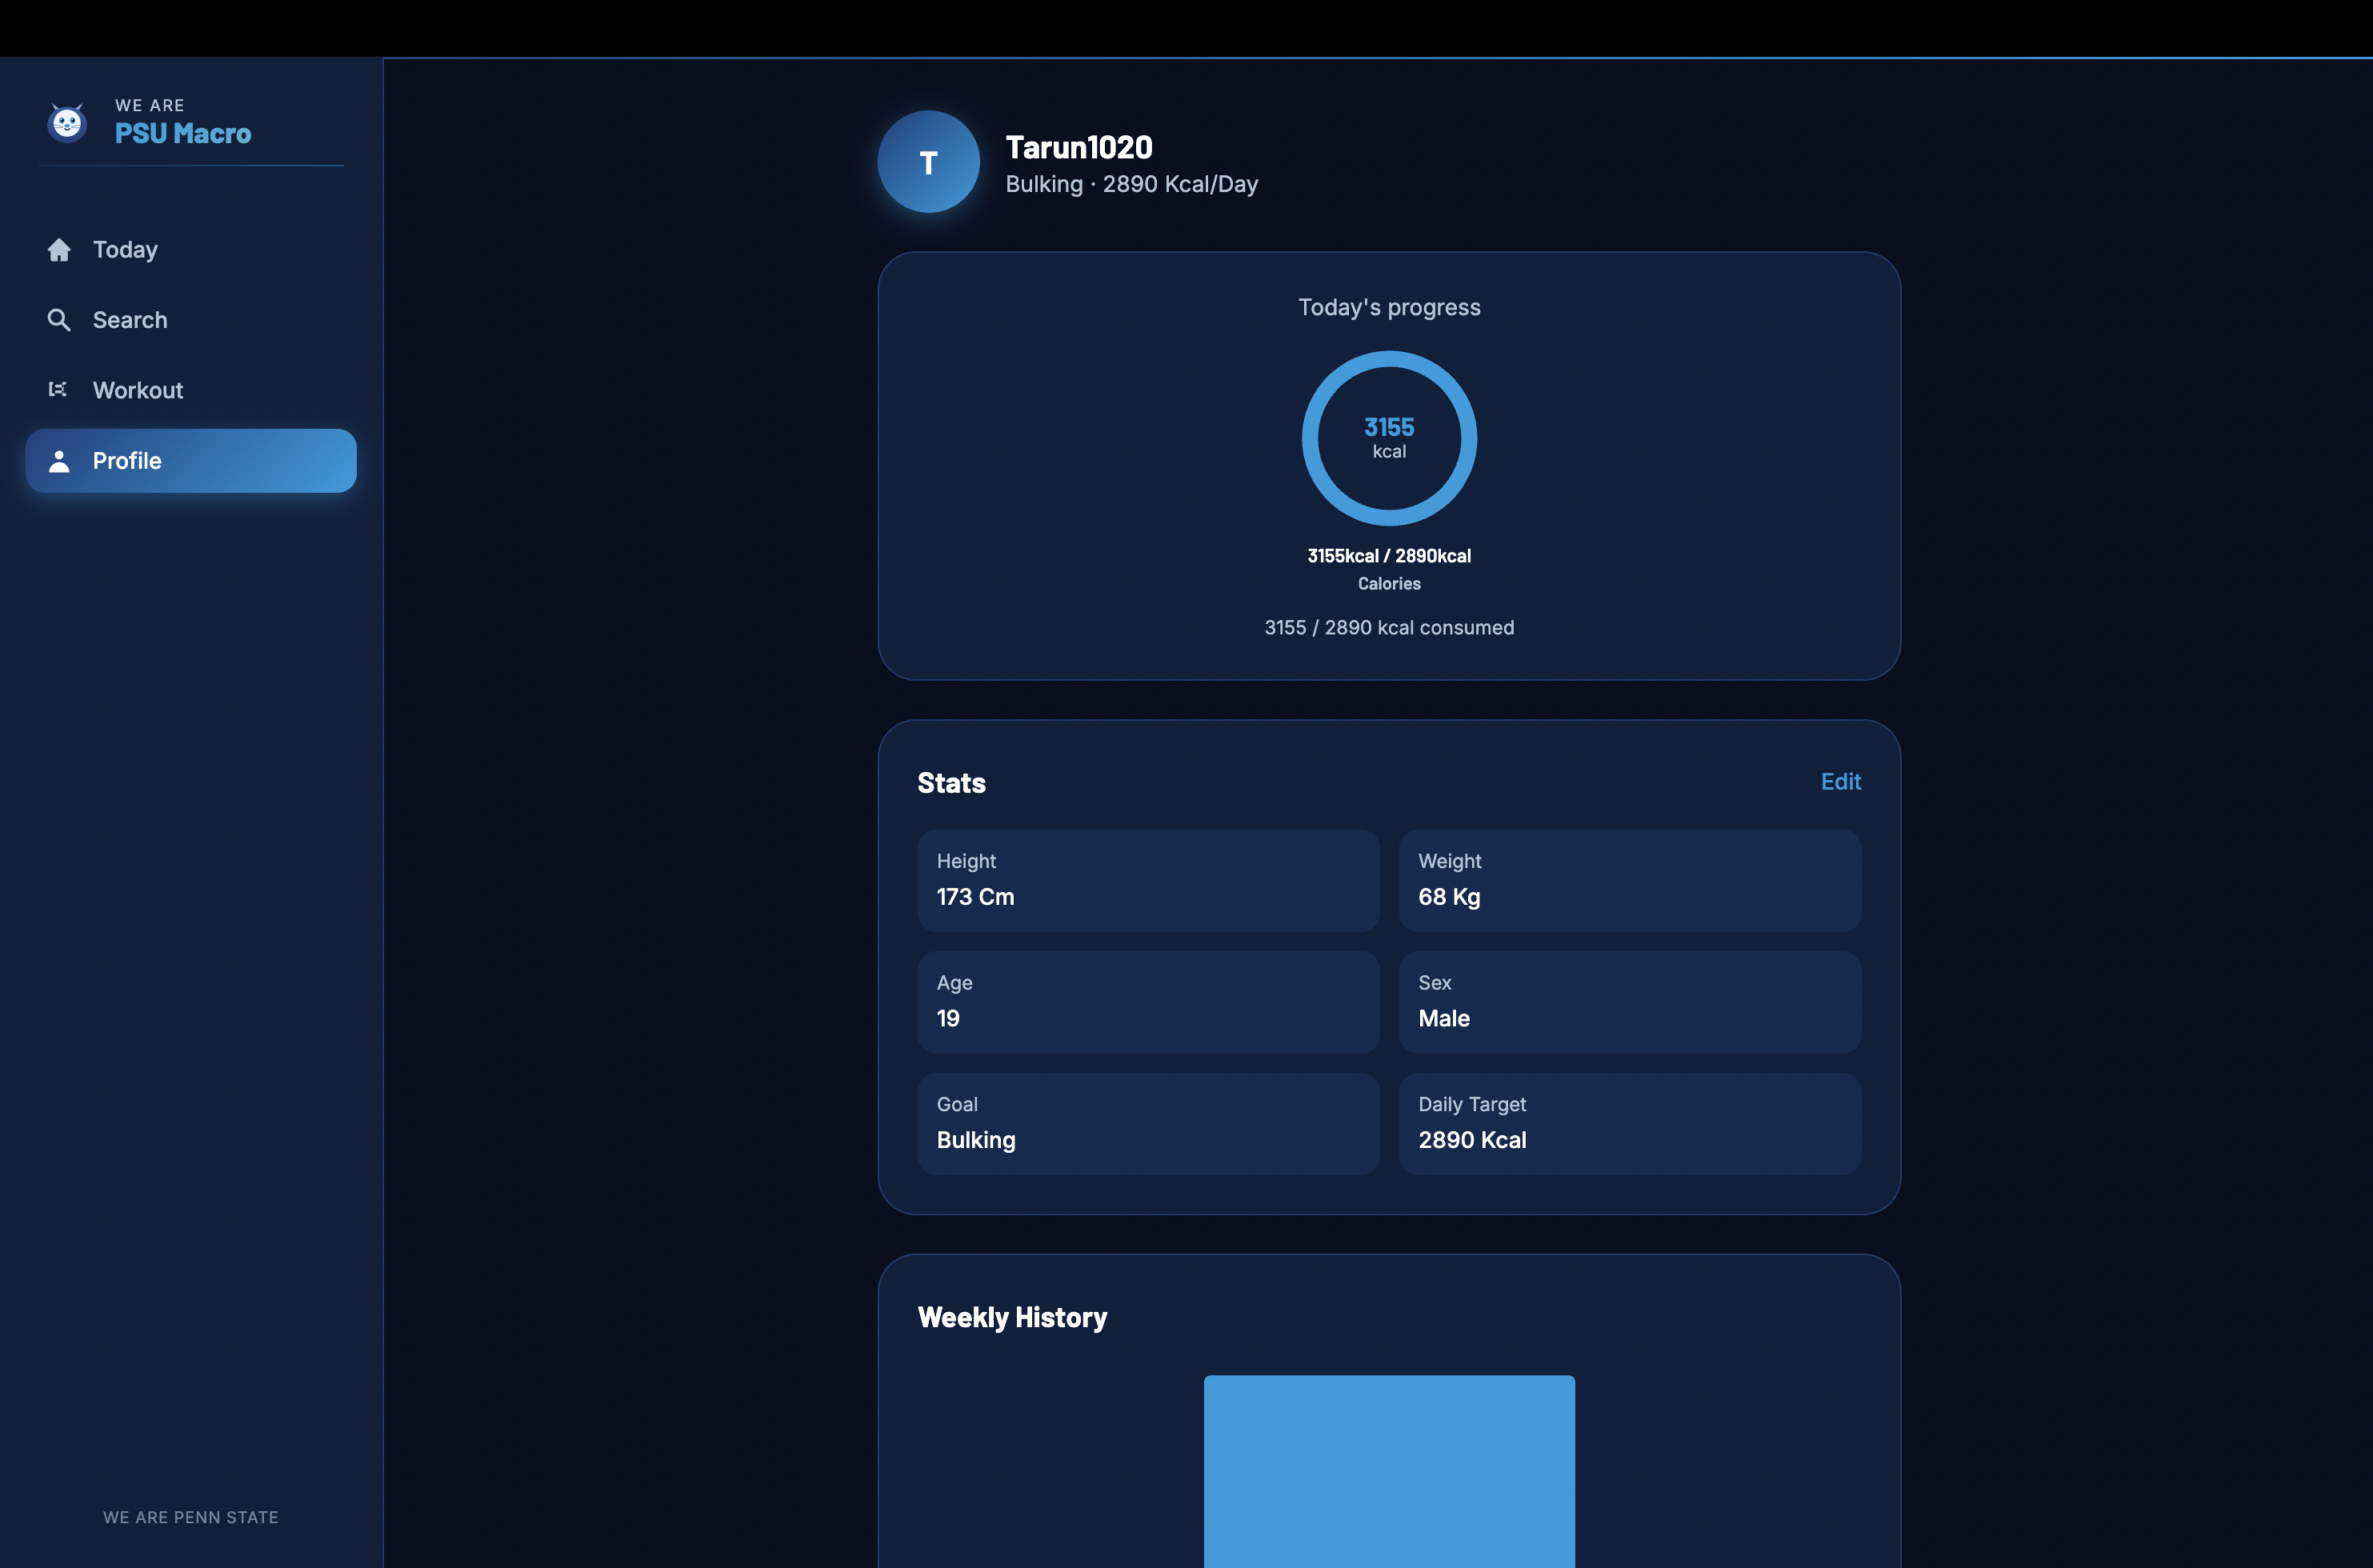The width and height of the screenshot is (2373, 1568).
Task: Click the Age 19 stat tile
Action: (x=1148, y=1002)
